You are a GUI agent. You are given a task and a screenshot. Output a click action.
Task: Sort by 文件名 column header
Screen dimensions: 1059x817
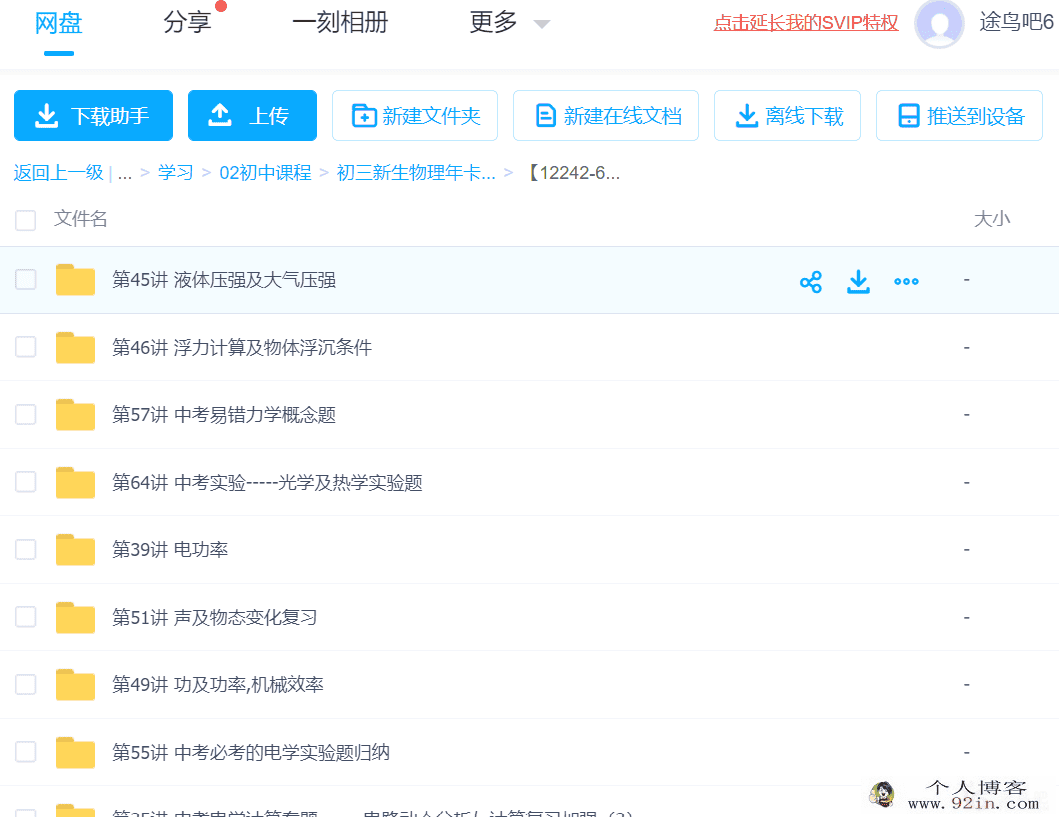pos(80,219)
